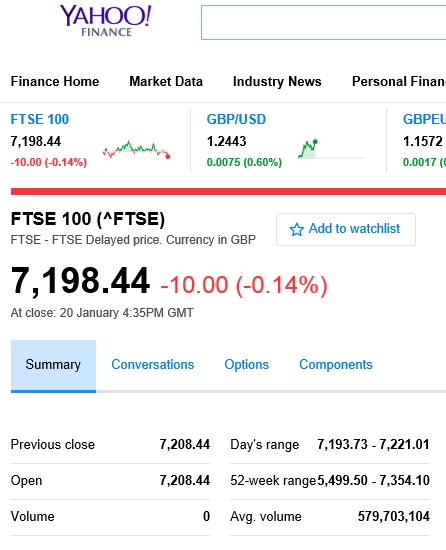Viewport: 446px width, 550px height.
Task: Open Personal Finance menu
Action: pyautogui.click(x=399, y=81)
